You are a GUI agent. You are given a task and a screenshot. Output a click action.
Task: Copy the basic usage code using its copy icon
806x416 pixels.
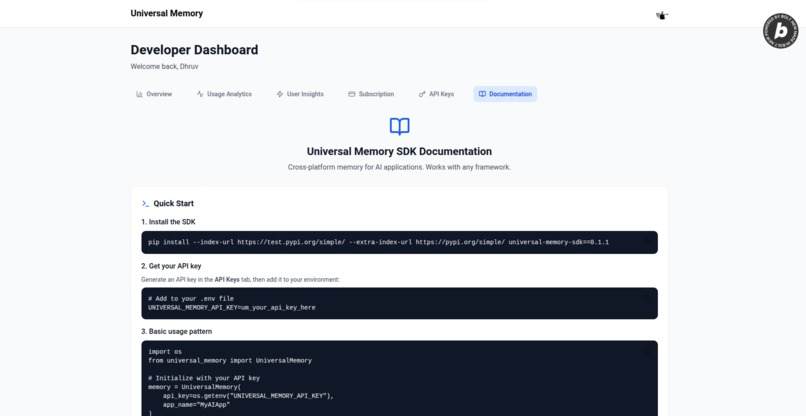point(647,351)
